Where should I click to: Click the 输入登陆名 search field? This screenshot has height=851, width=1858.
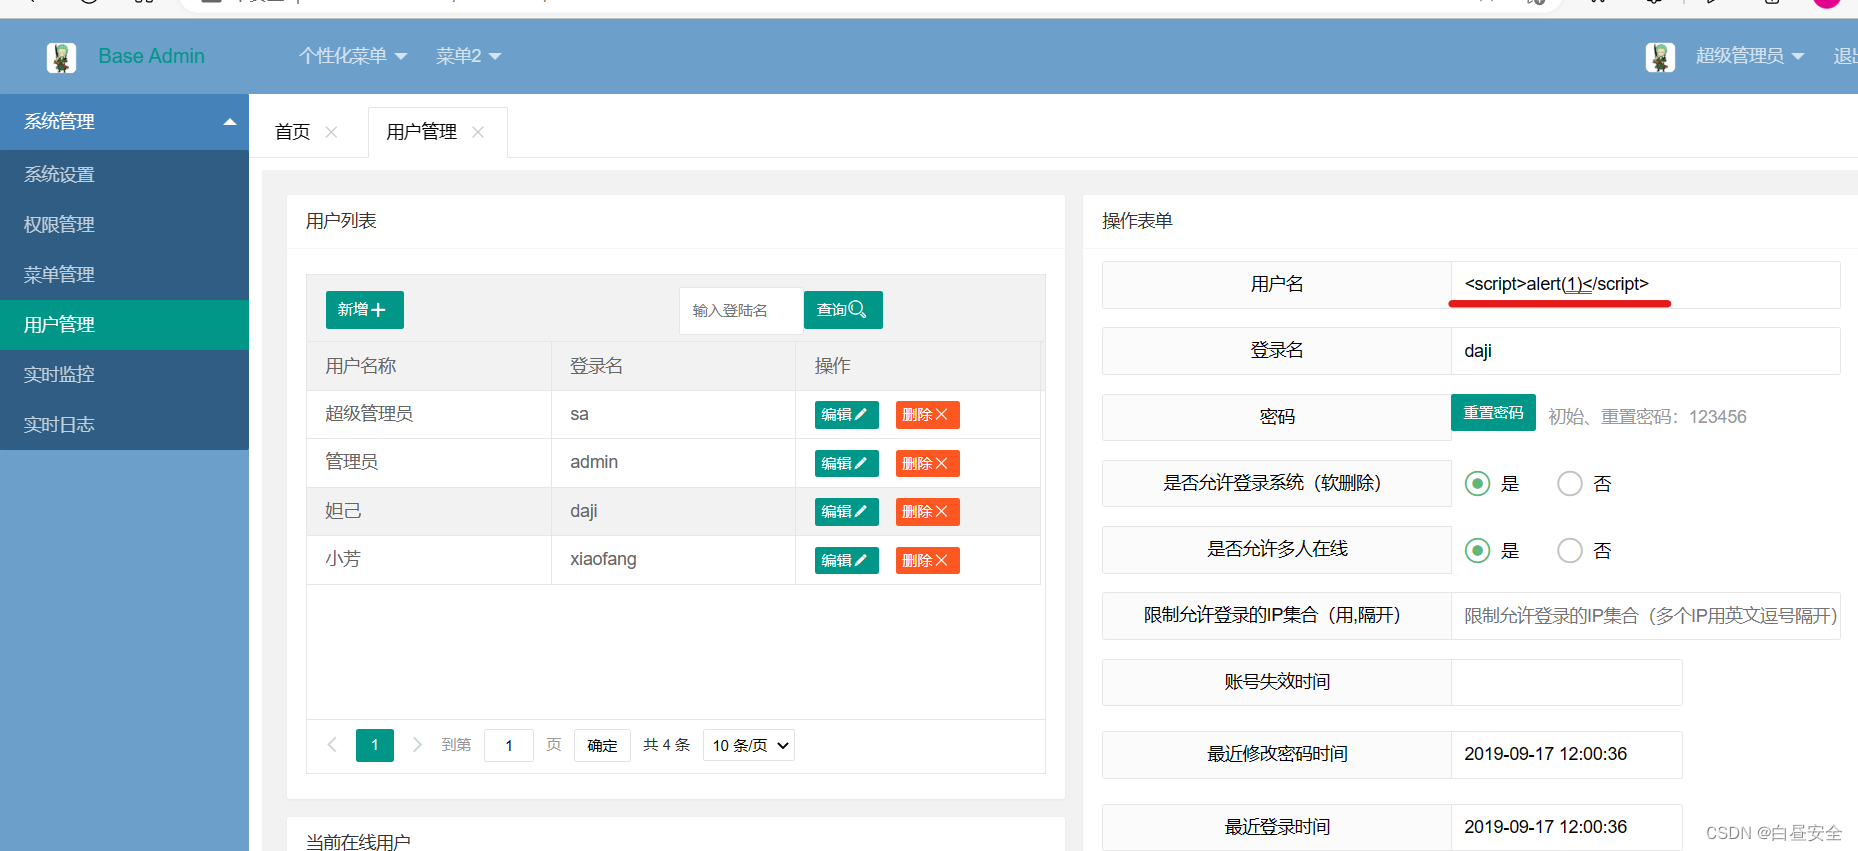[x=741, y=310]
